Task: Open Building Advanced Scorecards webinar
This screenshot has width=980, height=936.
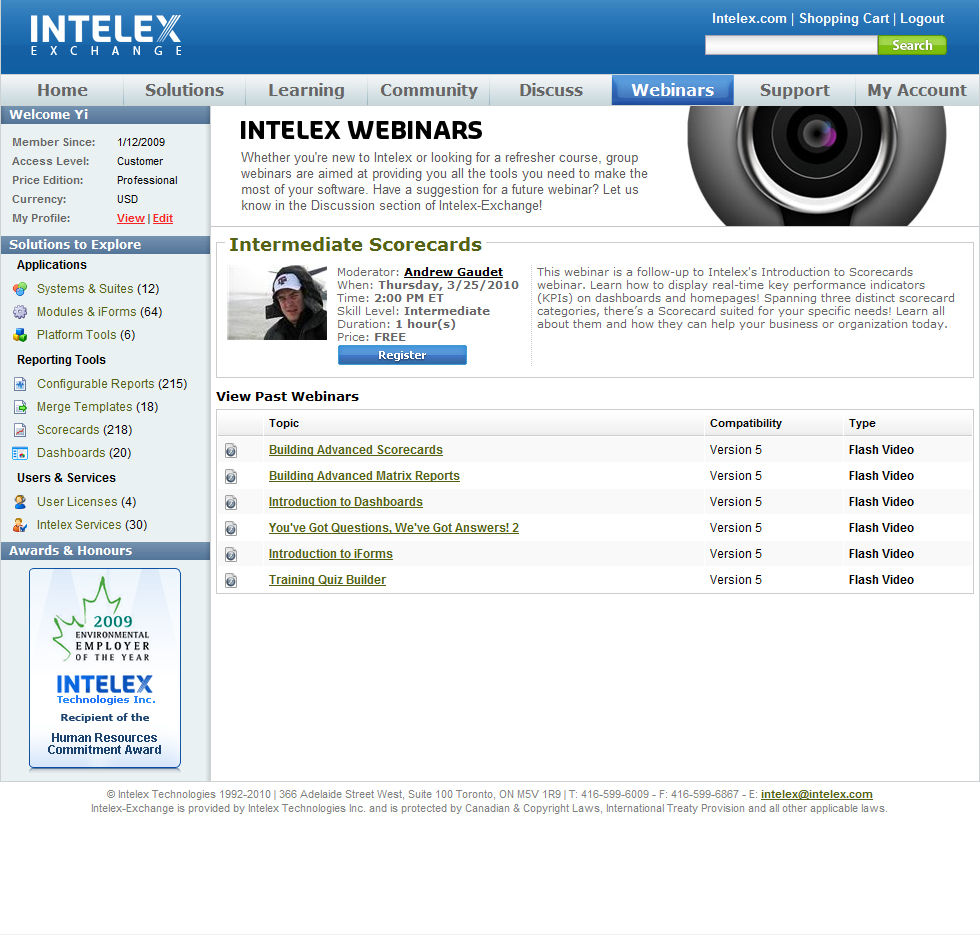Action: (356, 450)
